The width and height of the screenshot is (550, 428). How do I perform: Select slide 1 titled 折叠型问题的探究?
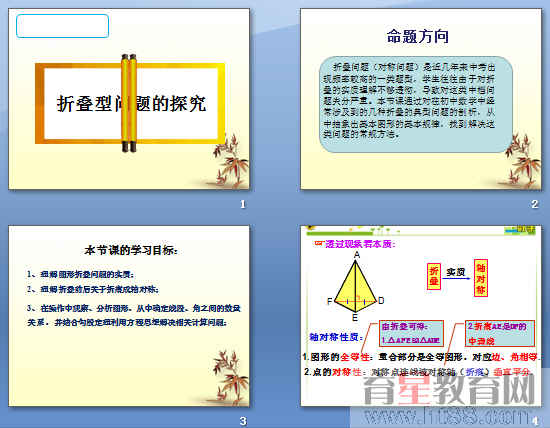click(129, 99)
